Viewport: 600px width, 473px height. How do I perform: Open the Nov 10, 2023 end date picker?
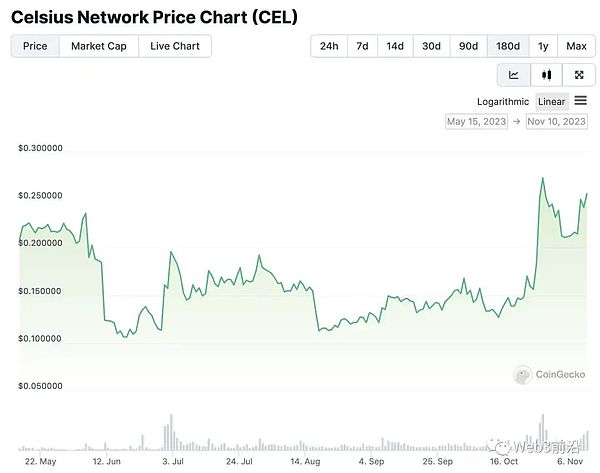click(558, 121)
